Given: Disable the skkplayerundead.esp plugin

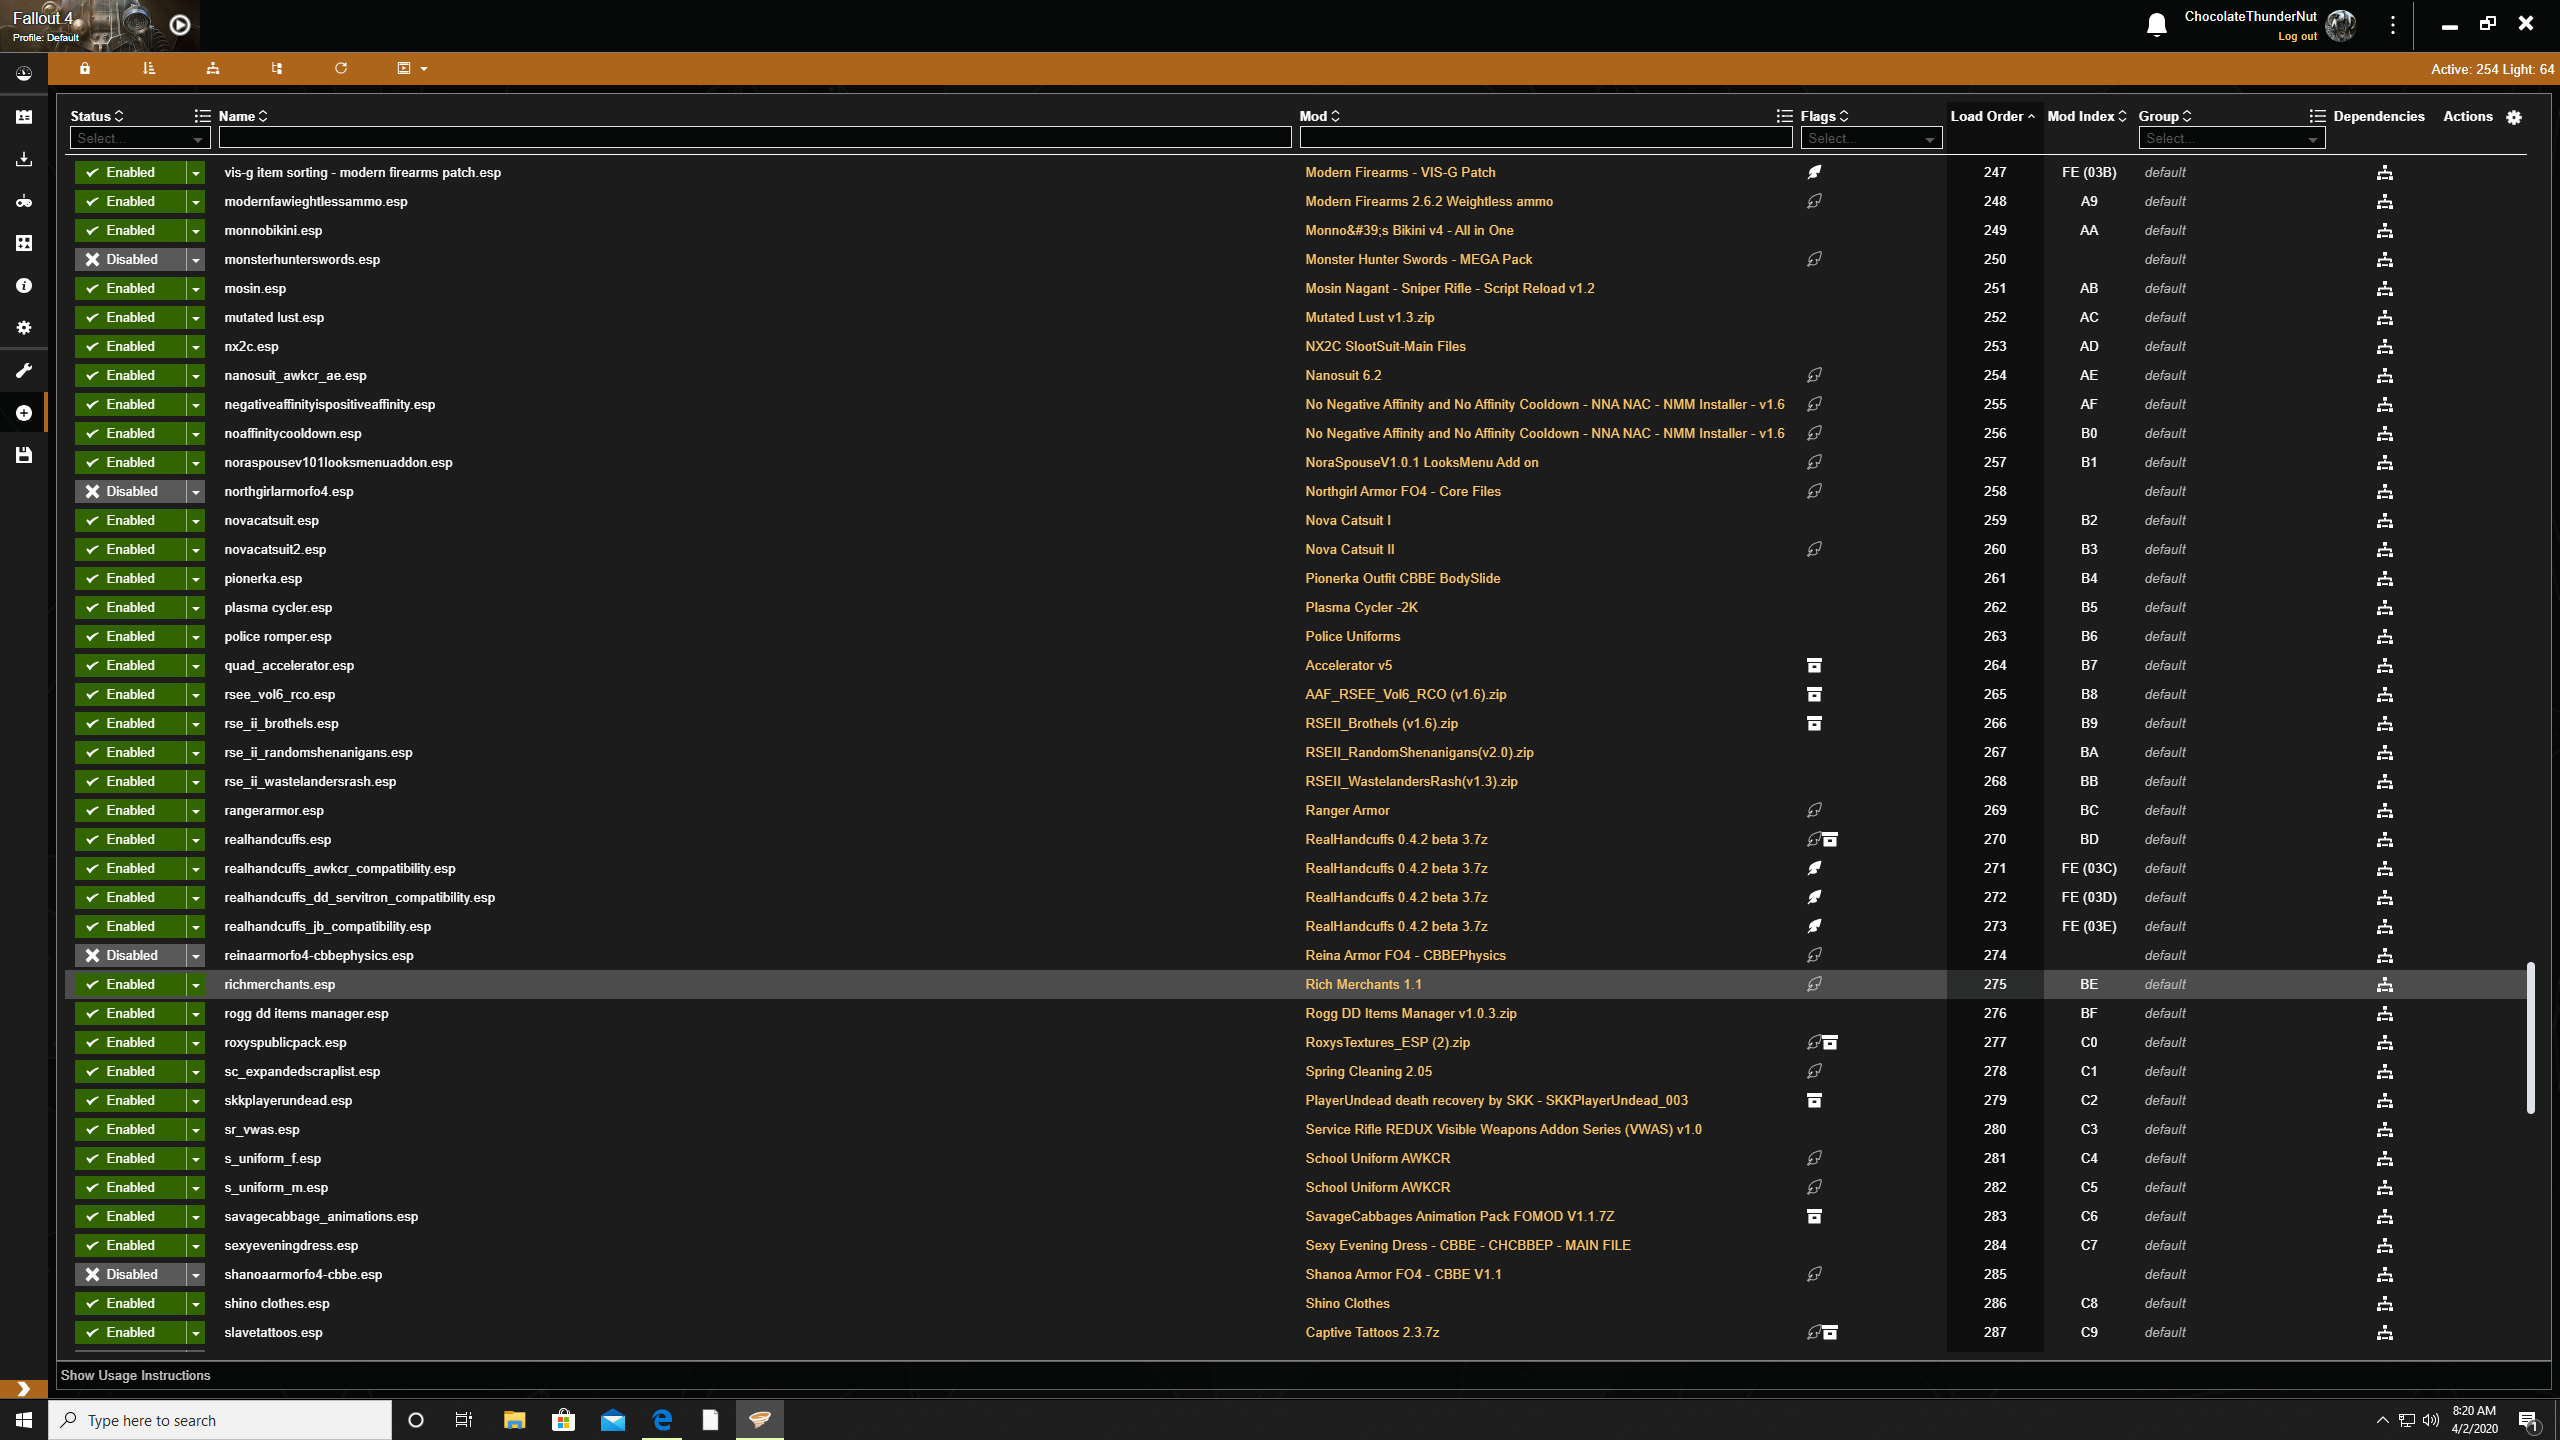Looking at the screenshot, I should (x=130, y=1100).
